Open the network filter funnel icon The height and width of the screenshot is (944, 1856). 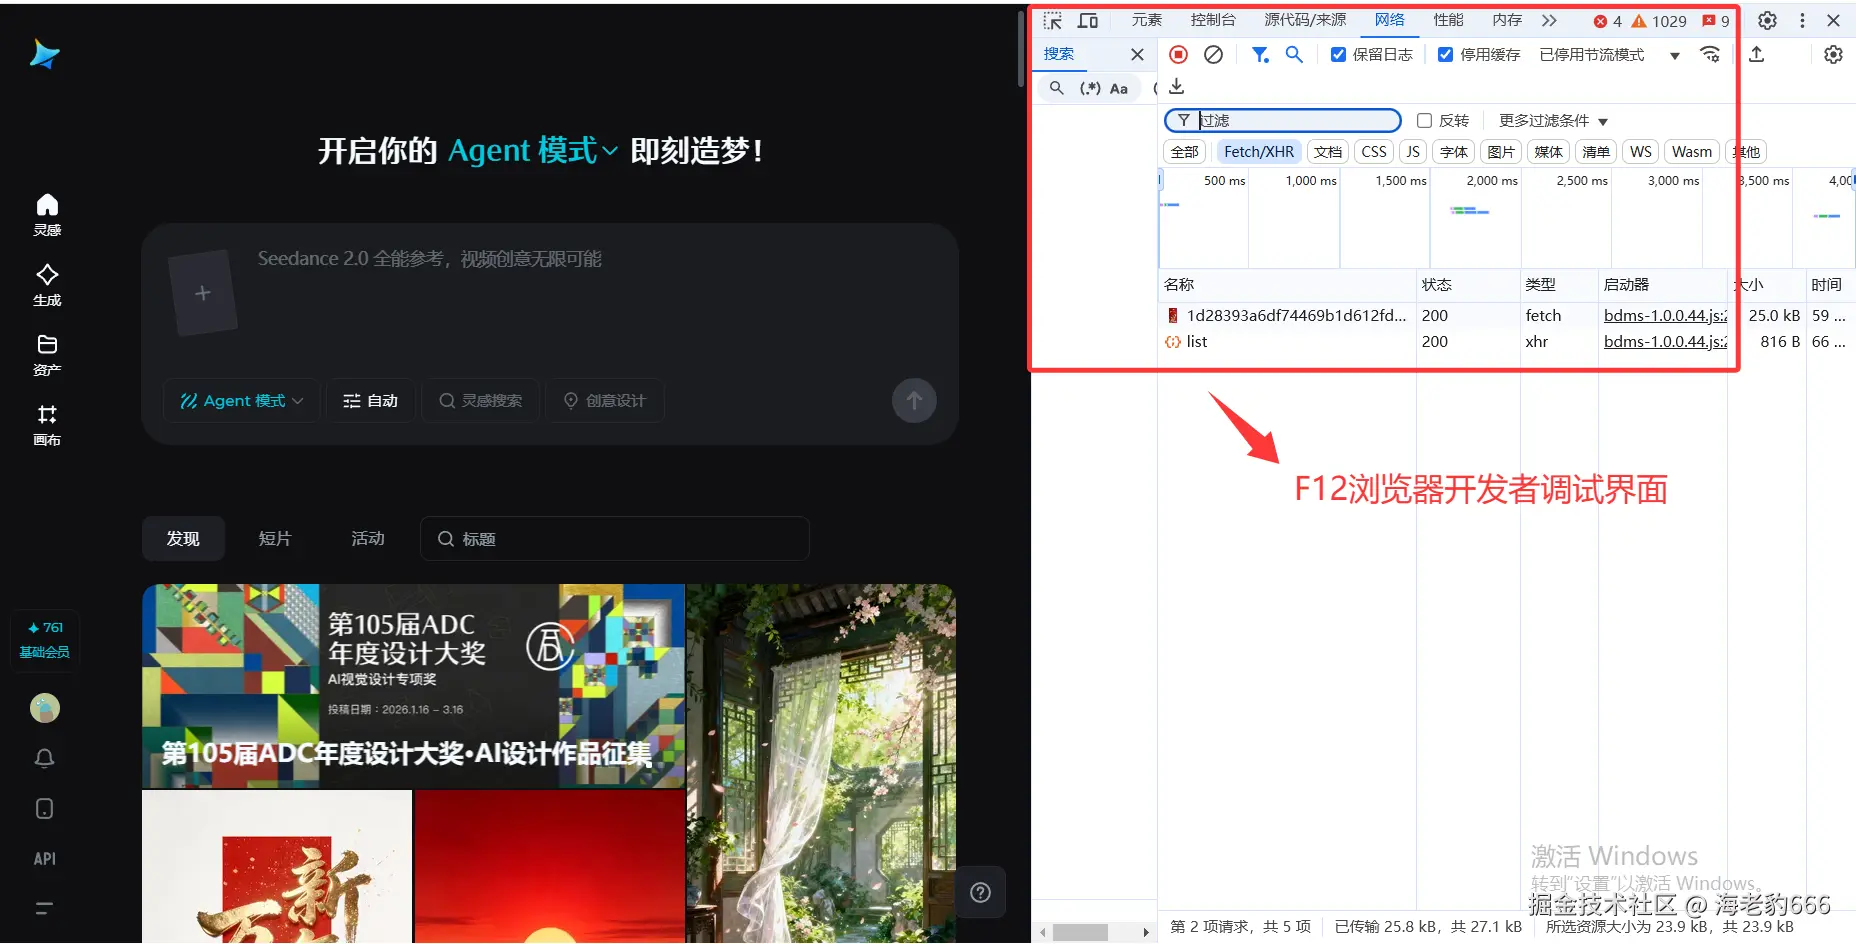1260,54
